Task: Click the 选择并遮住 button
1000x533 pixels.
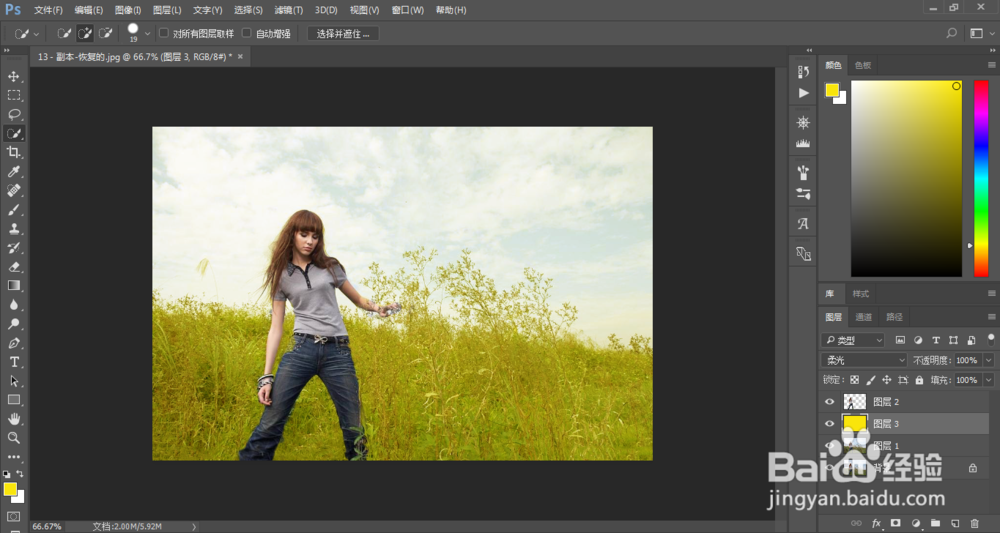Action: coord(343,34)
